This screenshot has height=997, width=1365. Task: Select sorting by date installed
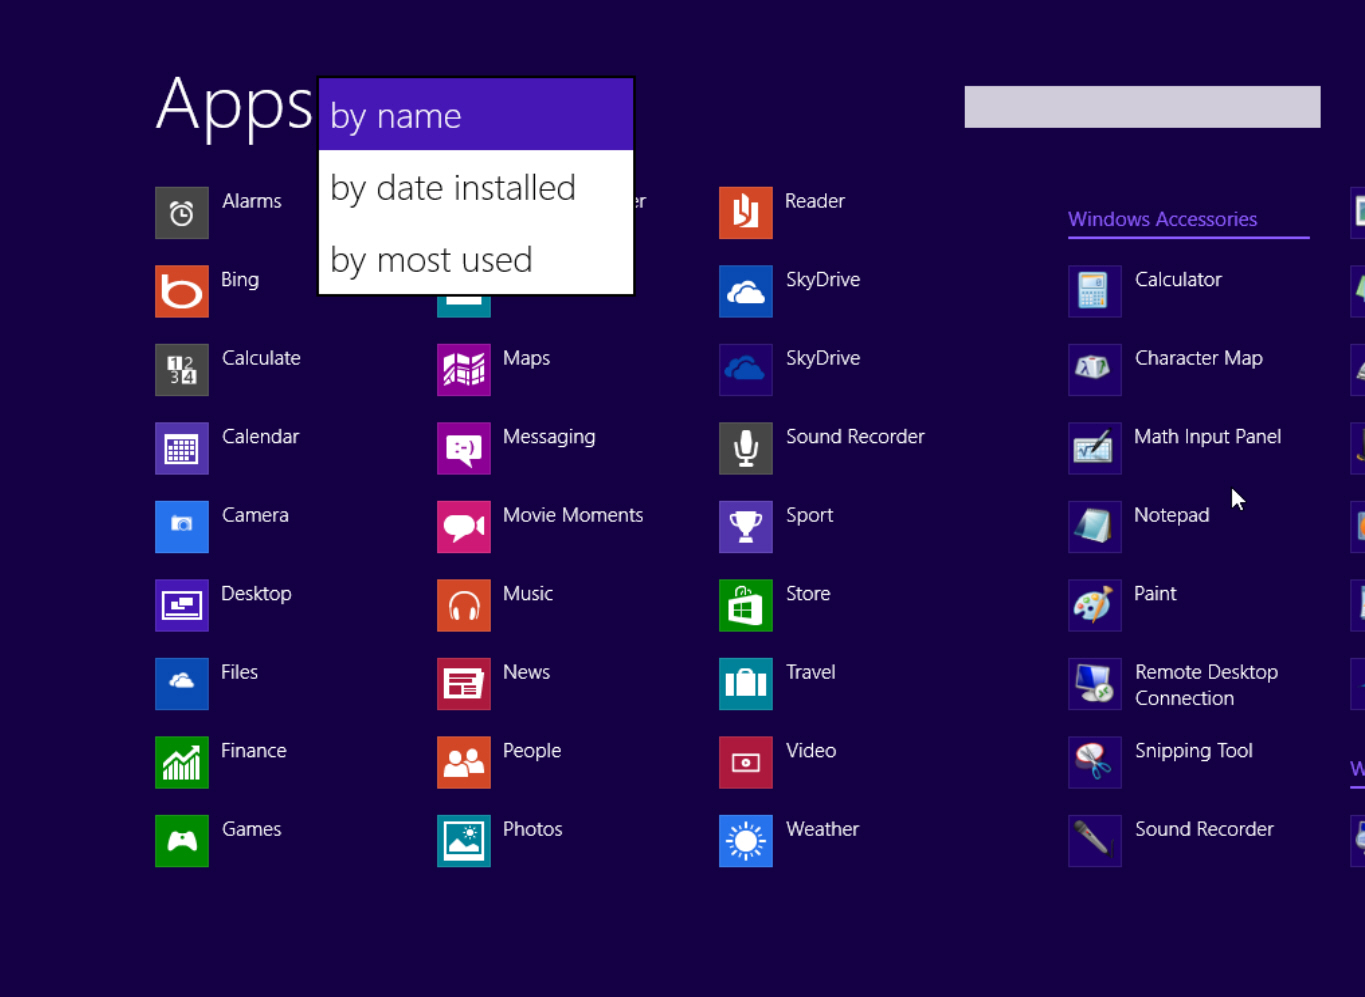pyautogui.click(x=452, y=187)
